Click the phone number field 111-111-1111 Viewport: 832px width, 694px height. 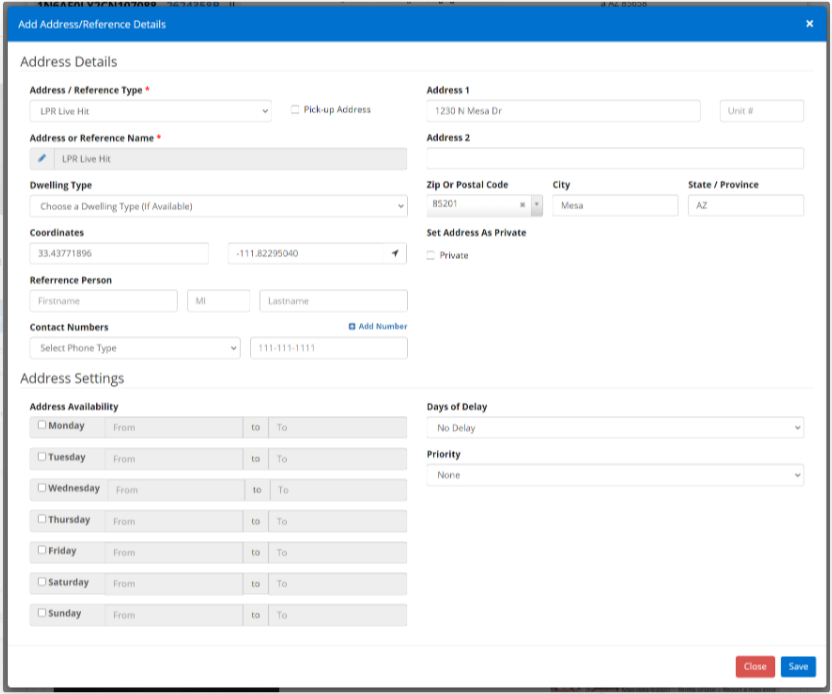pyautogui.click(x=328, y=348)
